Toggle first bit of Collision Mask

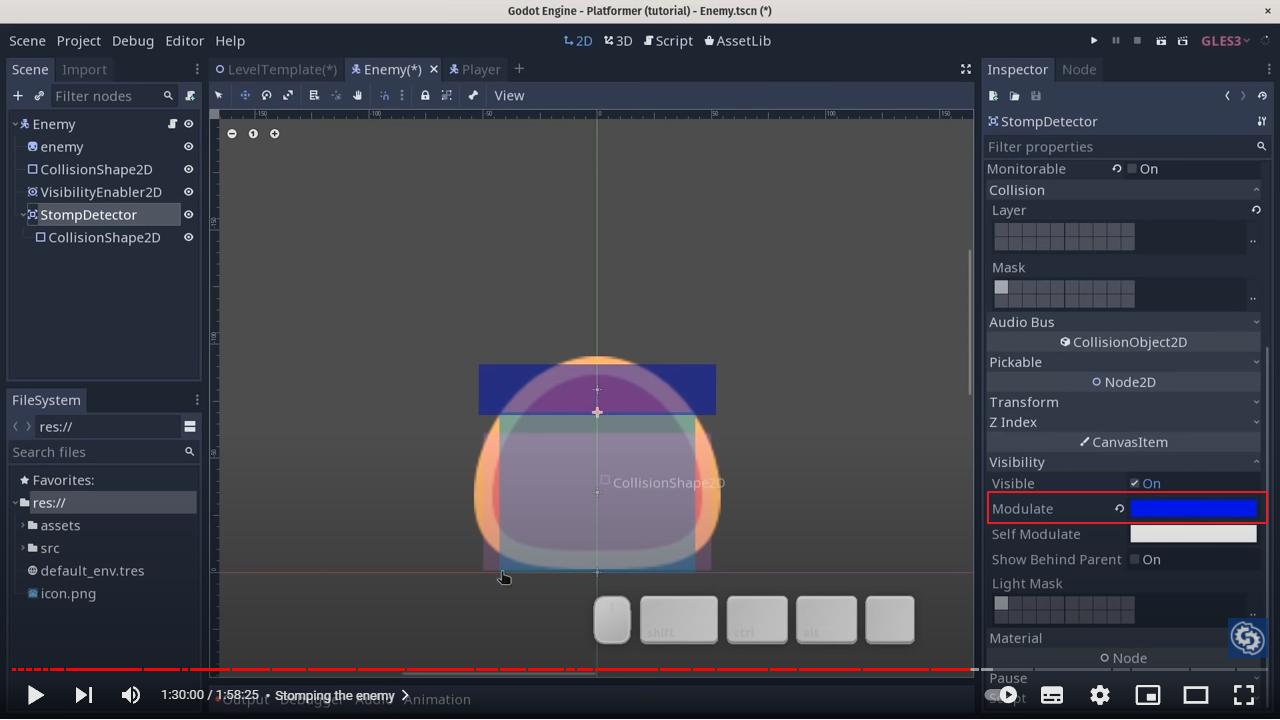point(1001,287)
